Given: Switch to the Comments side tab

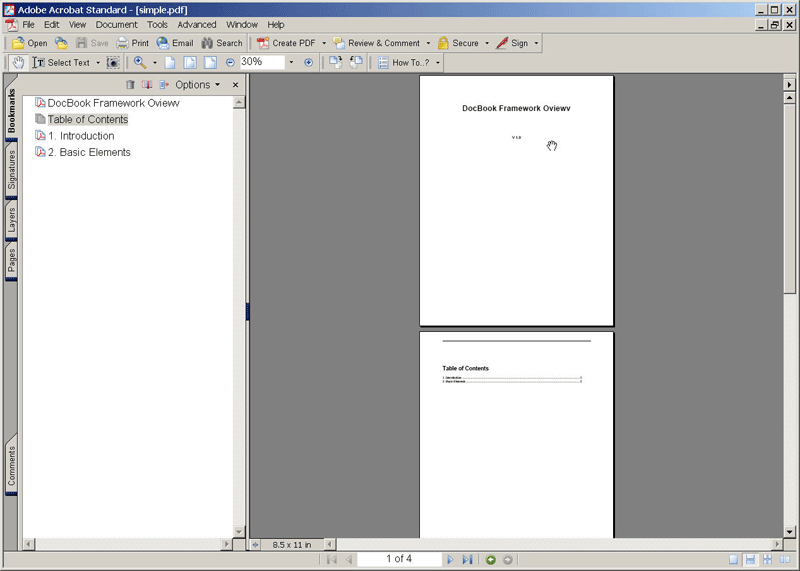Looking at the screenshot, I should tap(11, 465).
